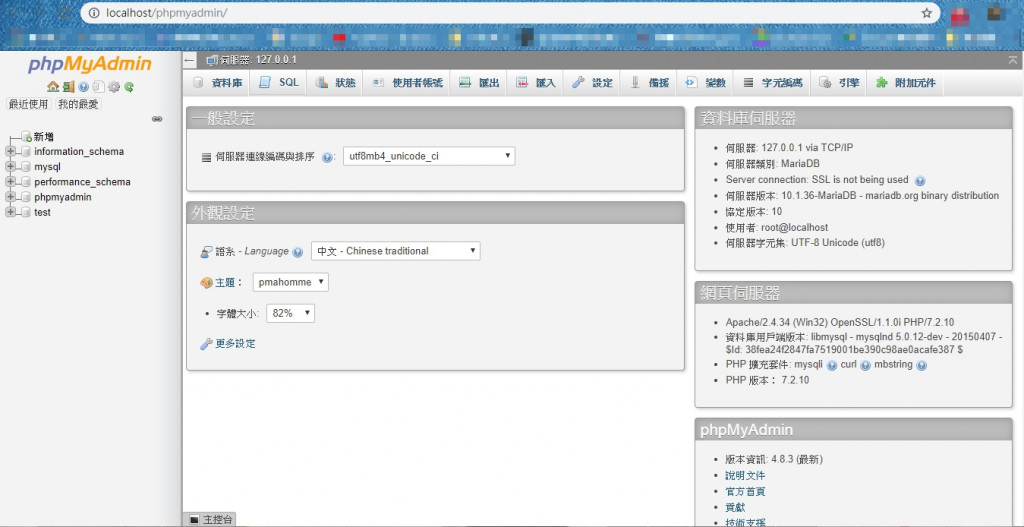This screenshot has height=527, width=1024.
Task: Open the Chinese traditional language dropdown
Action: (396, 251)
